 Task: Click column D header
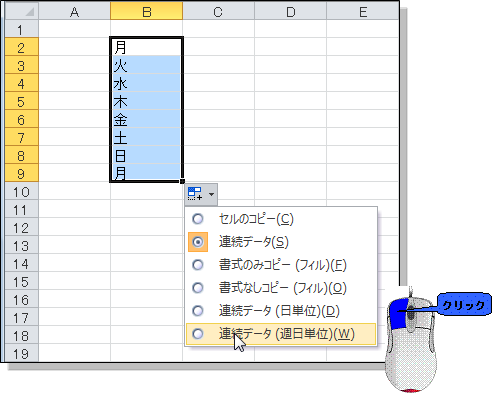[291, 11]
